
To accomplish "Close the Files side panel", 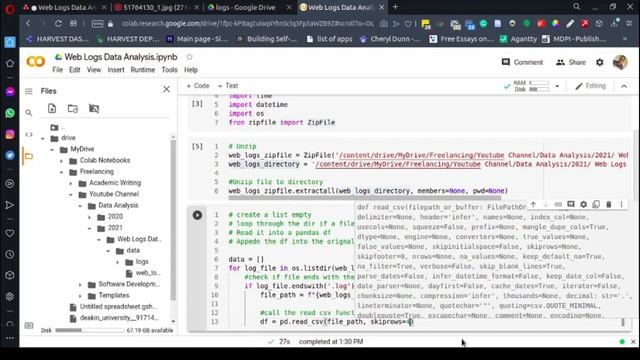I will click(x=166, y=89).
